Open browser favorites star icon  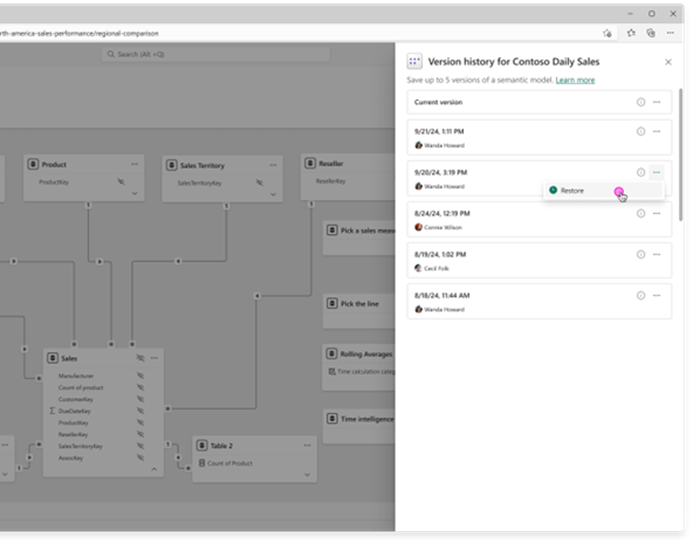click(x=607, y=33)
